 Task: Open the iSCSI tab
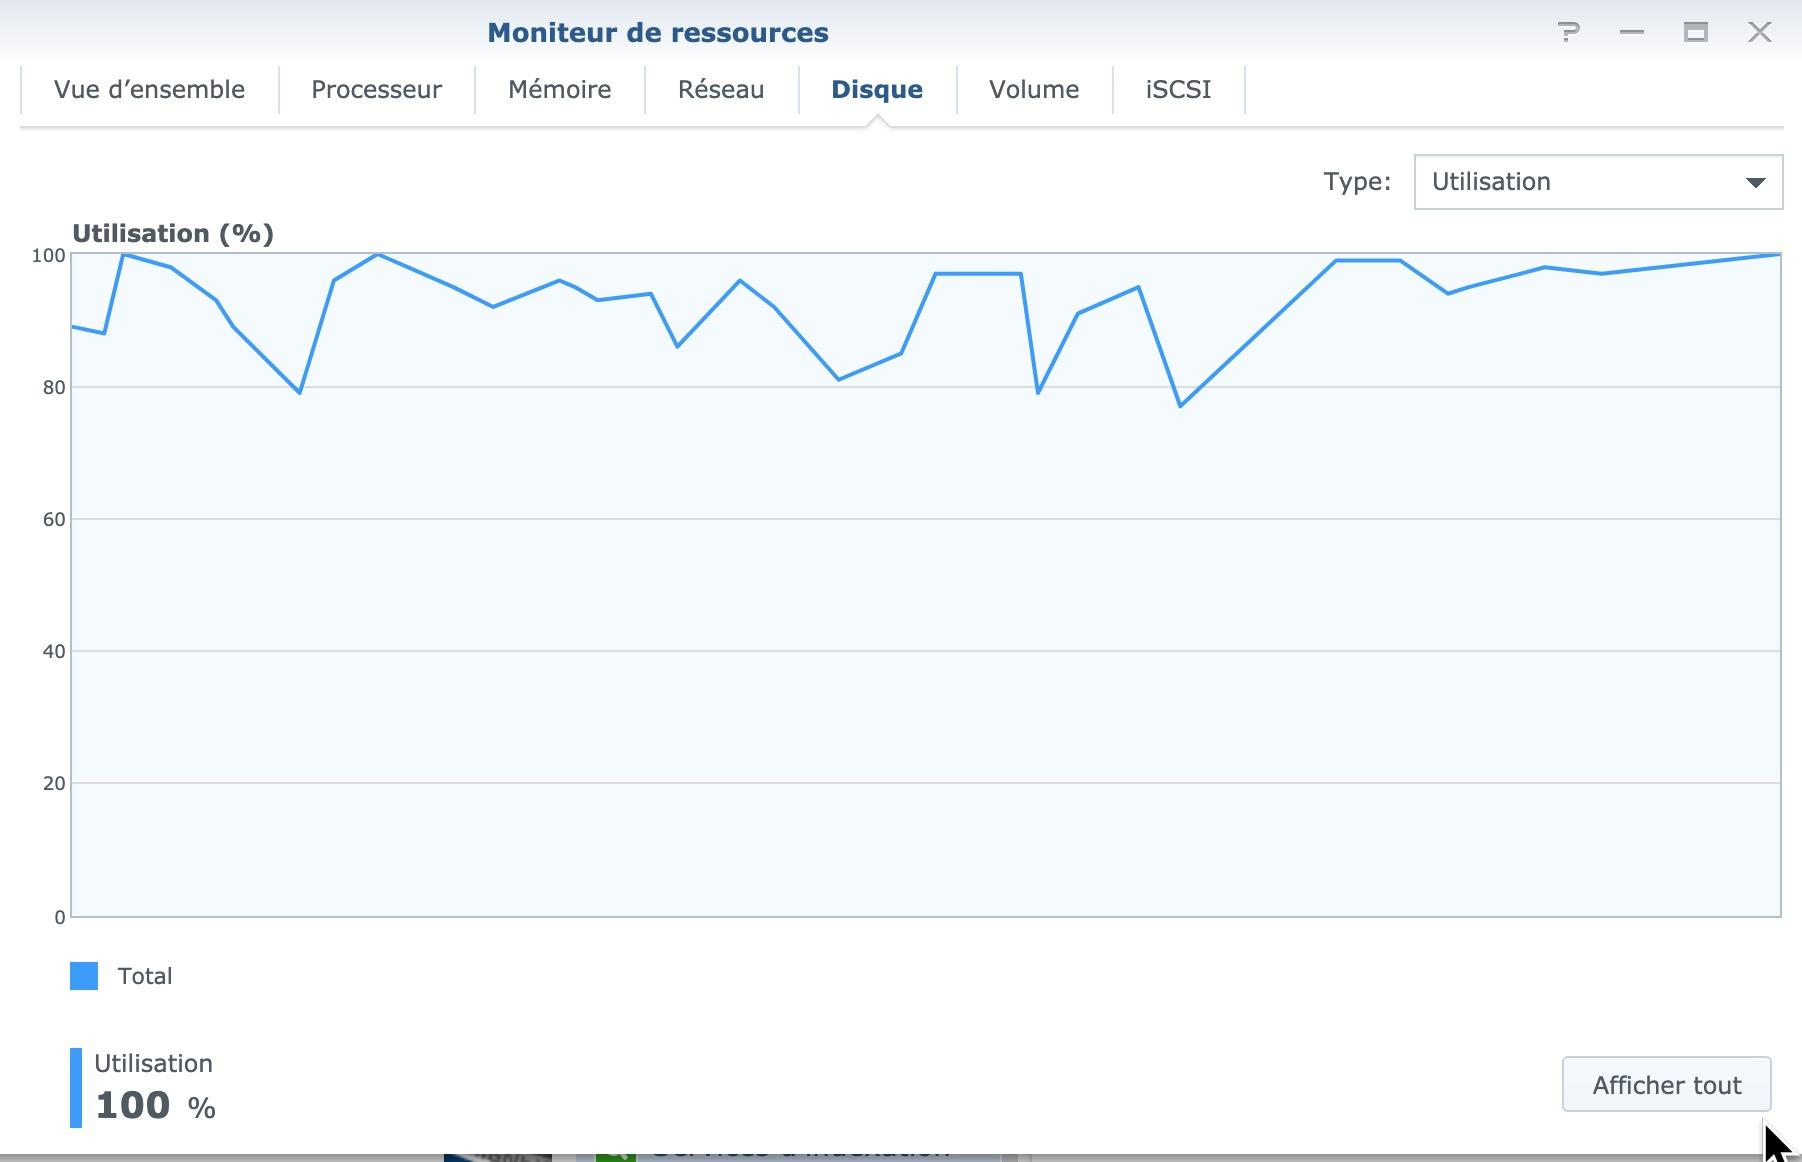[x=1178, y=90]
